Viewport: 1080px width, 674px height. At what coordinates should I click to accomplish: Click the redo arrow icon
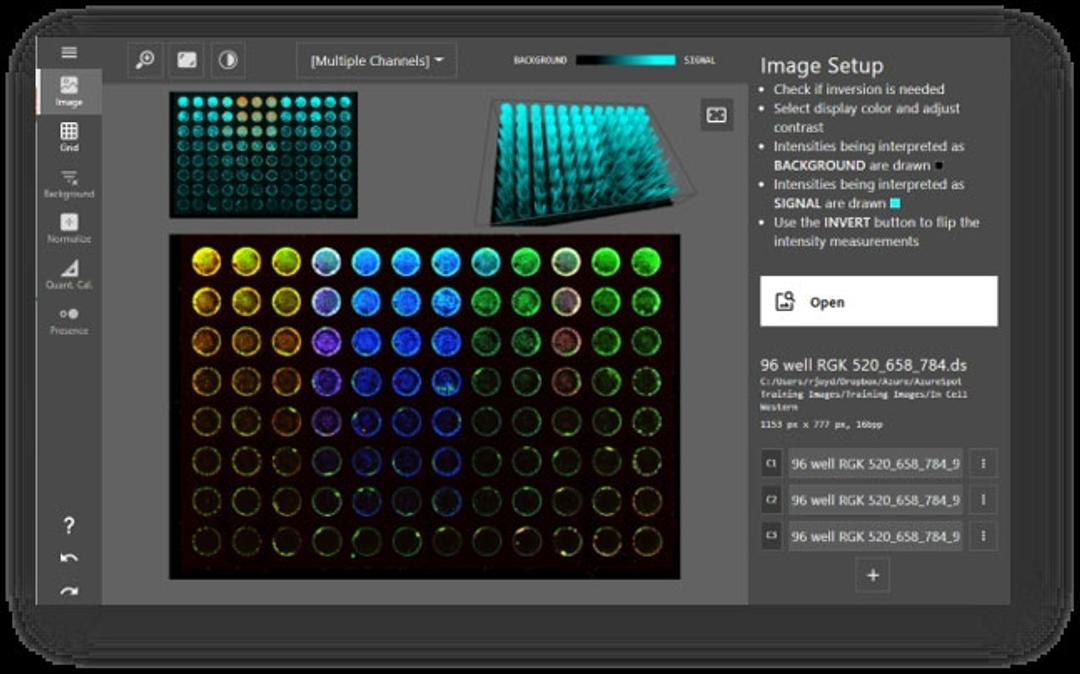click(69, 591)
